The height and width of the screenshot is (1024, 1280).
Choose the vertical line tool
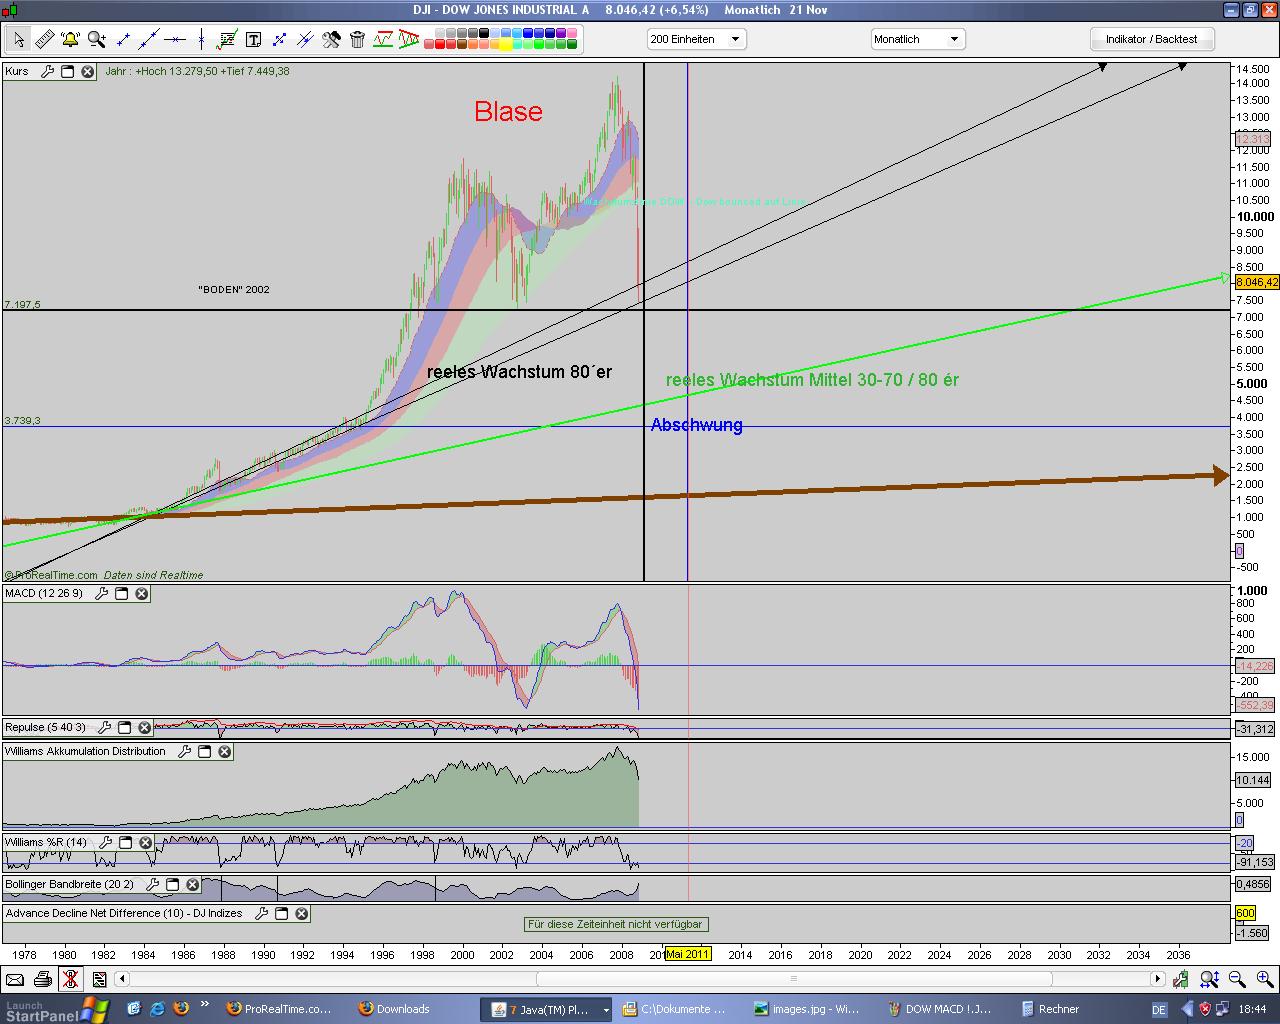click(x=201, y=39)
